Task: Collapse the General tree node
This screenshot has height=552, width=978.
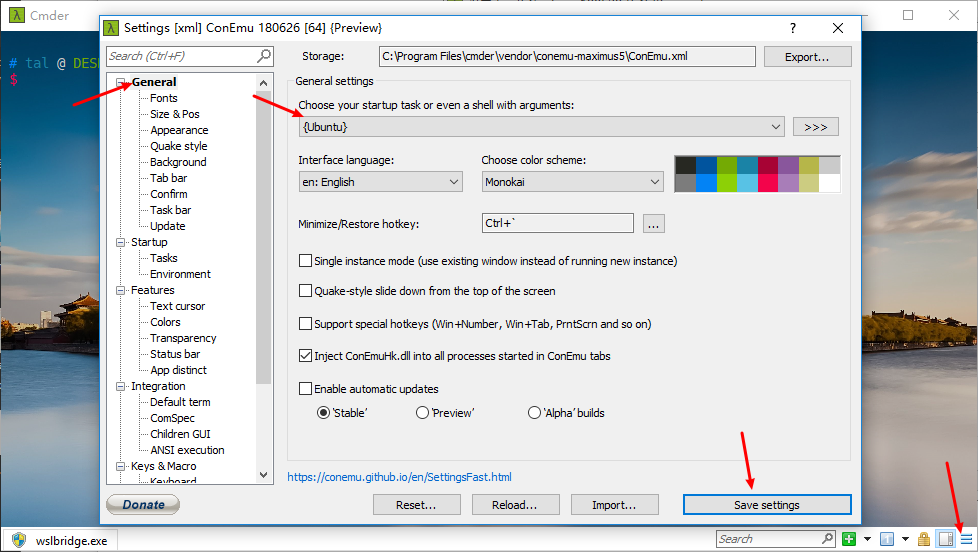Action: 121,82
